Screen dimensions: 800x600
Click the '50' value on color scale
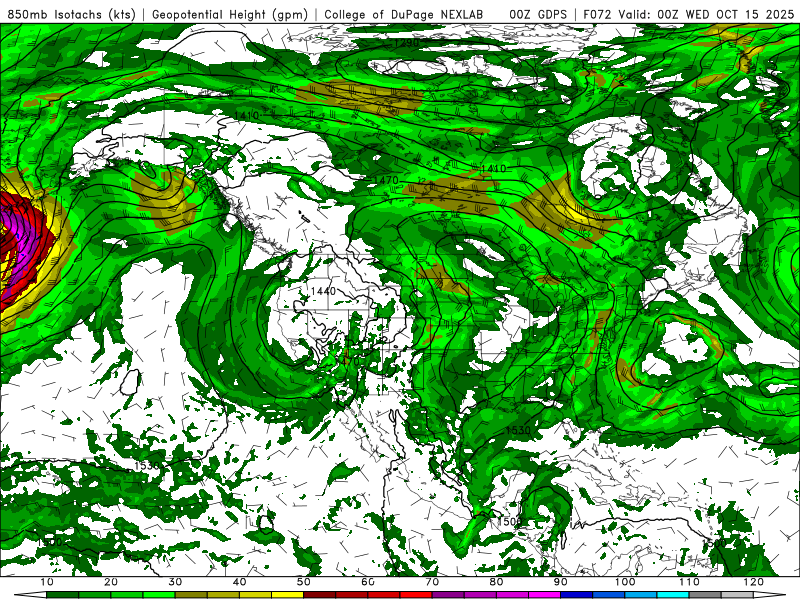304,582
